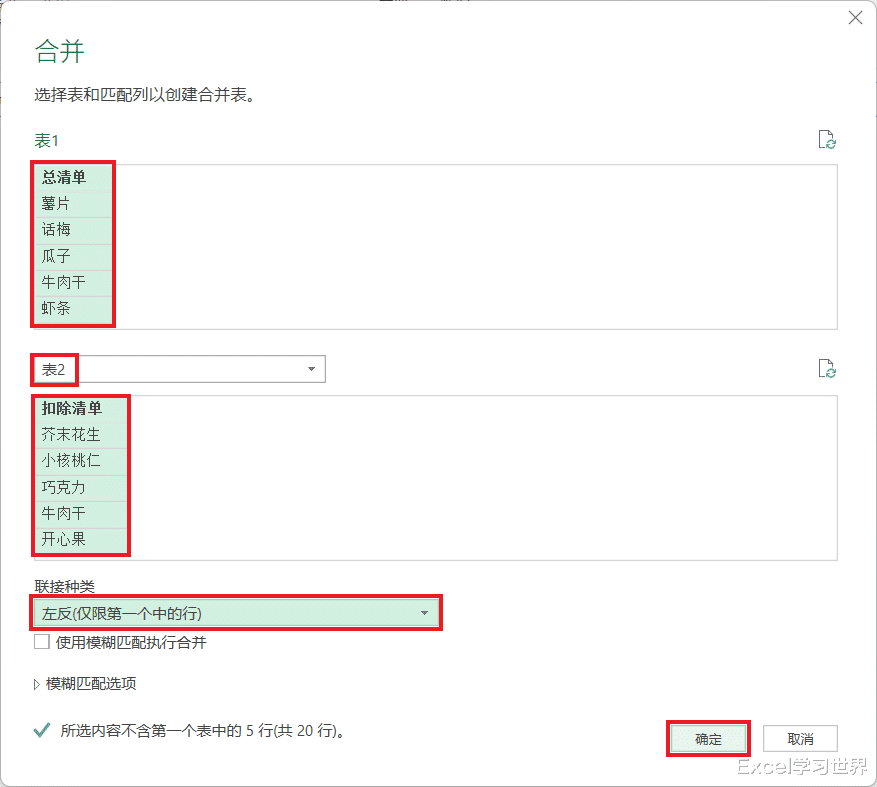Confirm the merge with the 确定 button

point(708,739)
